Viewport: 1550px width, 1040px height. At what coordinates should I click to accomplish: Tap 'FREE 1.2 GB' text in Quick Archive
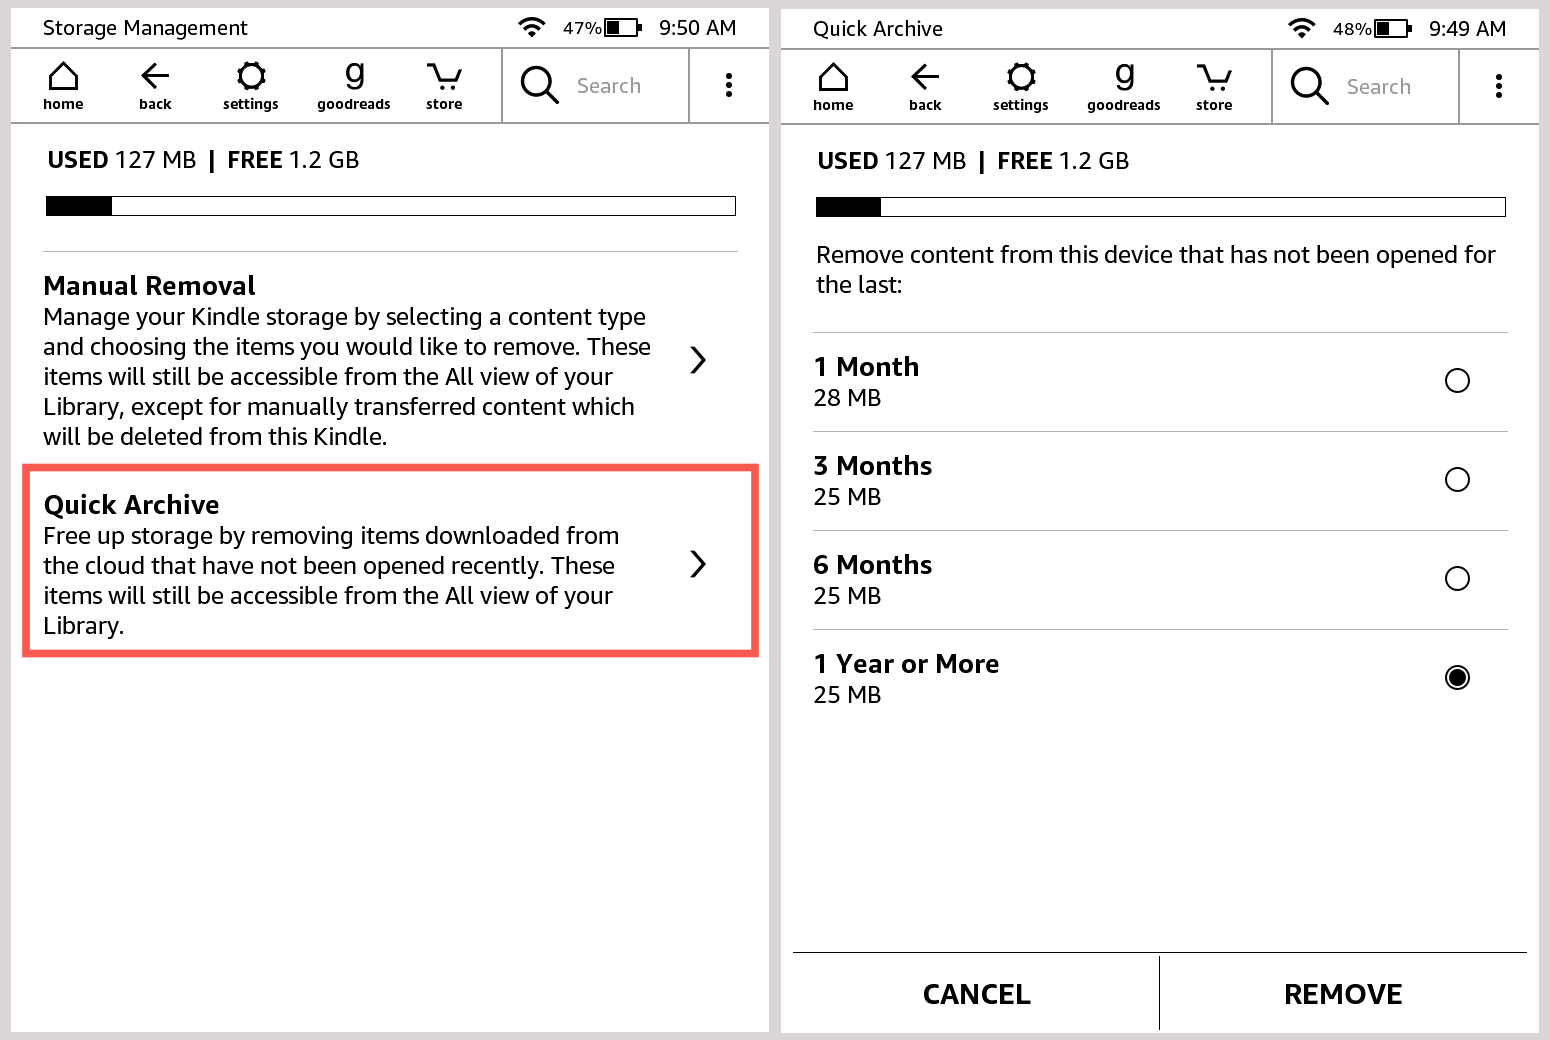tap(1063, 161)
